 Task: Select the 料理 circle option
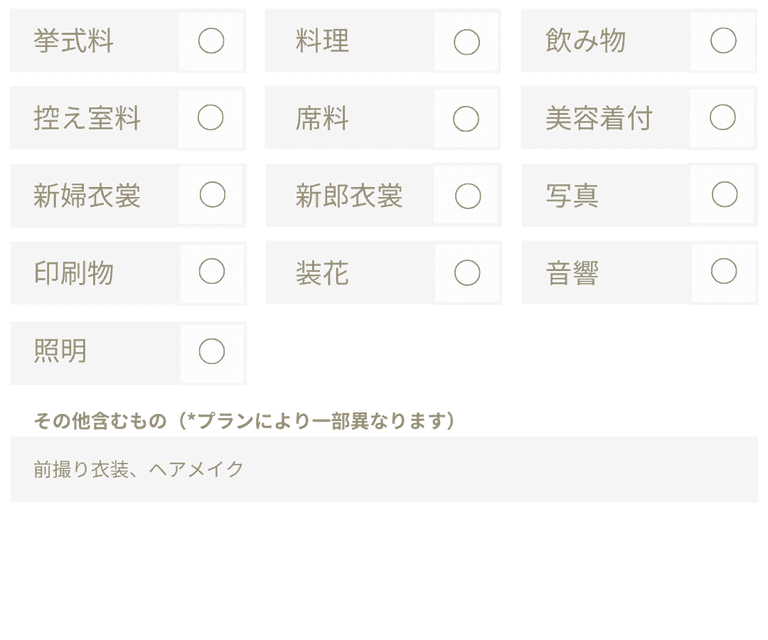pos(467,42)
